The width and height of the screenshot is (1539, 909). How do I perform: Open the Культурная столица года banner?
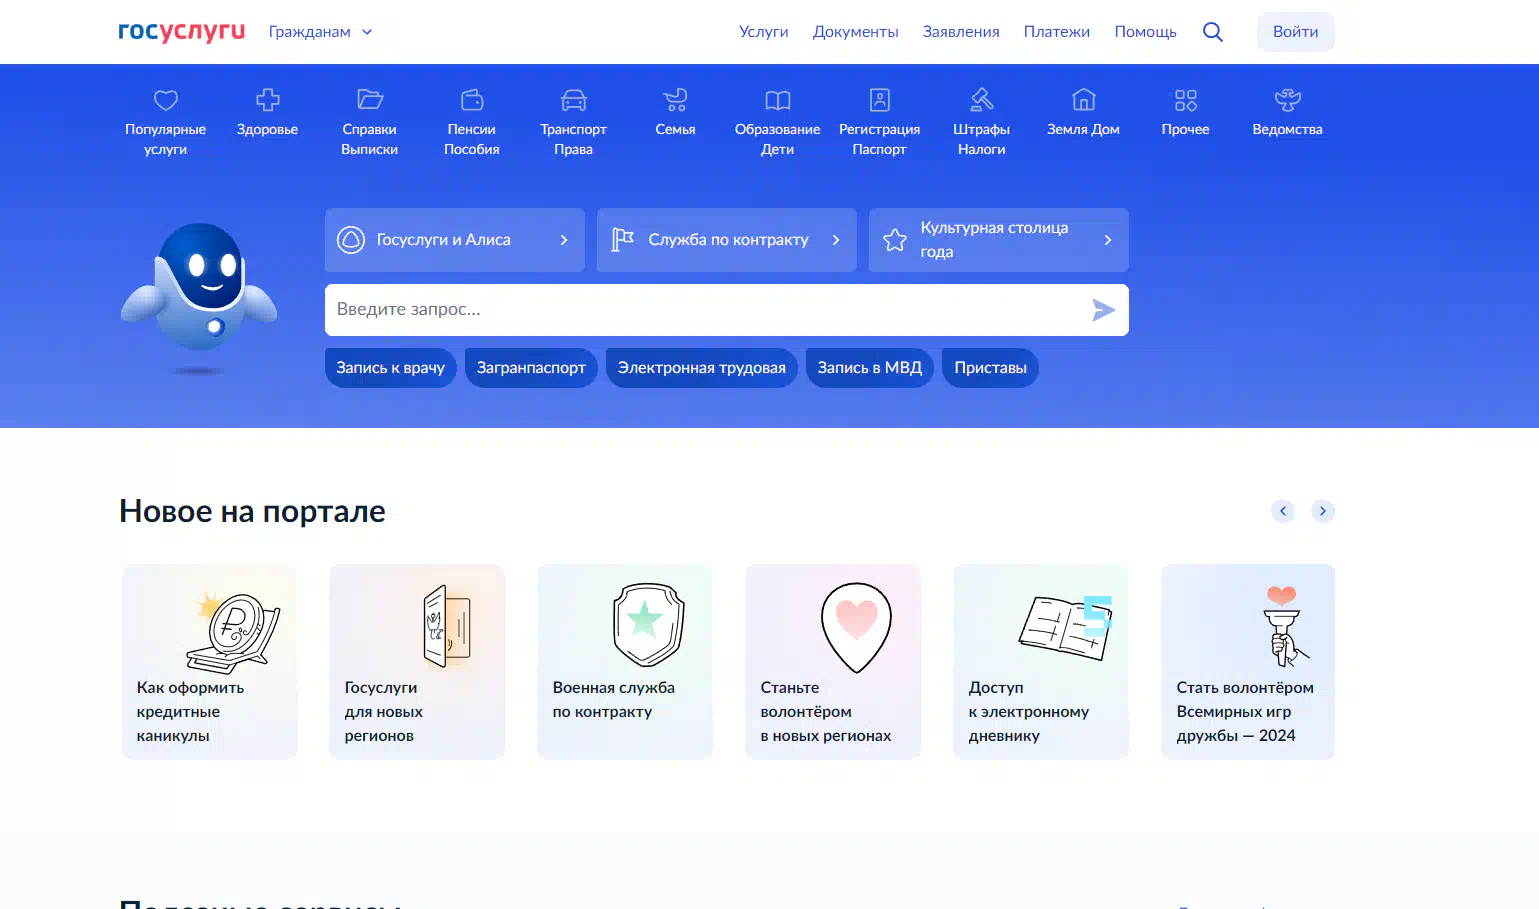tap(998, 240)
